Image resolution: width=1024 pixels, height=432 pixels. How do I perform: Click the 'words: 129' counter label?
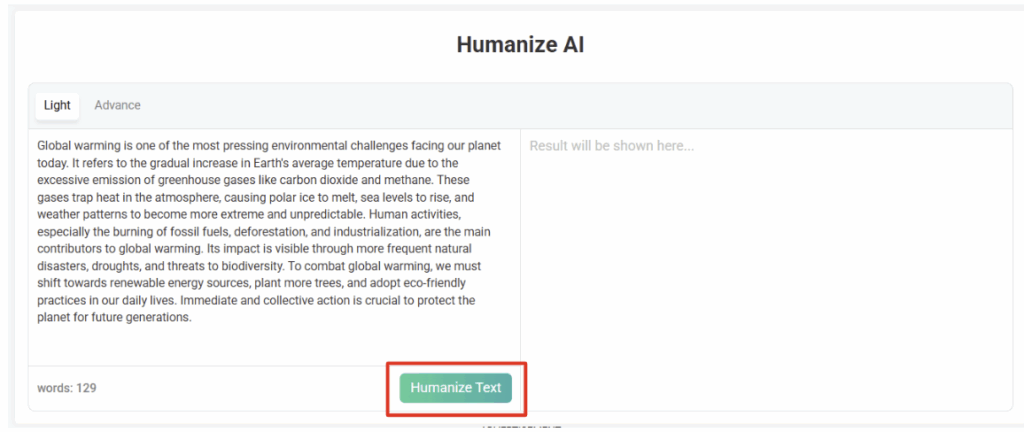pyautogui.click(x=67, y=388)
